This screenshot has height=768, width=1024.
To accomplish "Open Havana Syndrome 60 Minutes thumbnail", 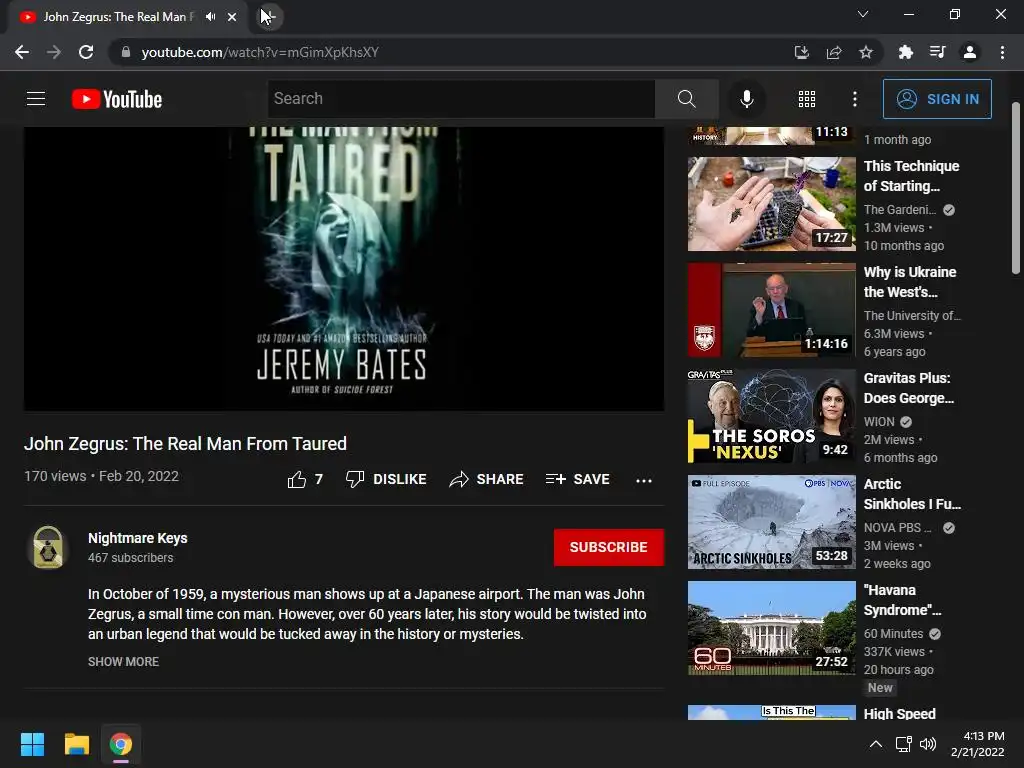I will (771, 628).
